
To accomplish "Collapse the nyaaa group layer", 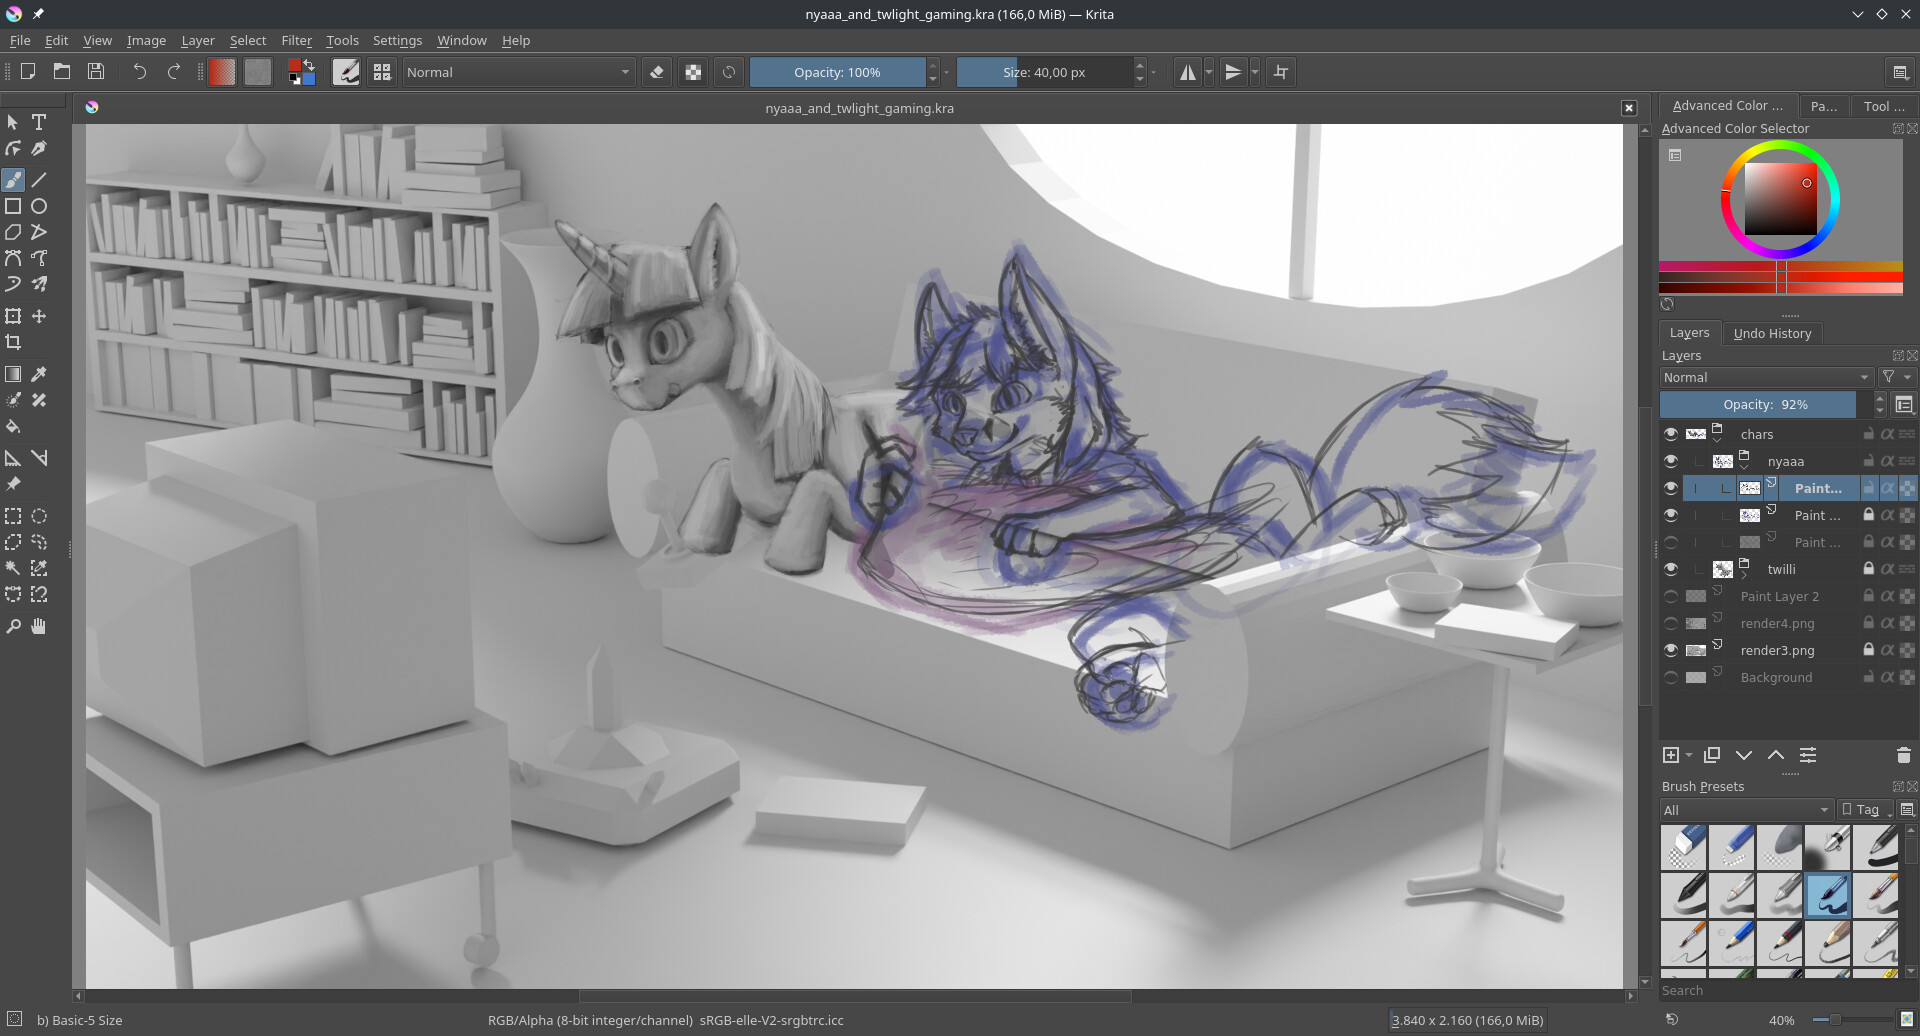I will pyautogui.click(x=1744, y=467).
